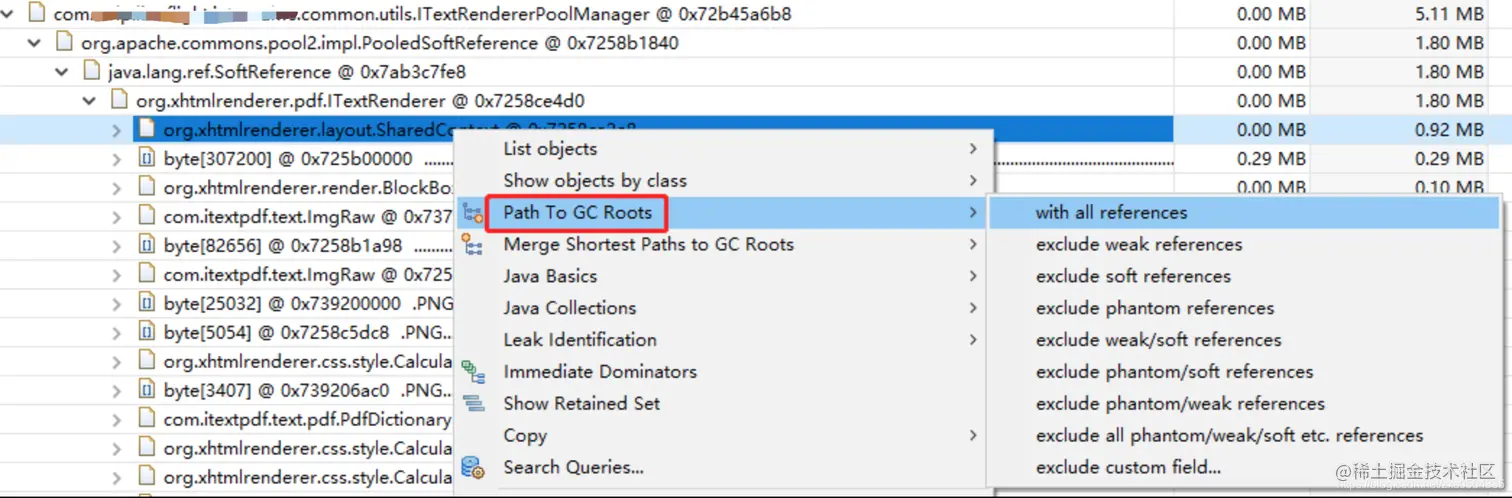
Task: Click the Merge Shortest Paths menu icon
Action: 472,245
